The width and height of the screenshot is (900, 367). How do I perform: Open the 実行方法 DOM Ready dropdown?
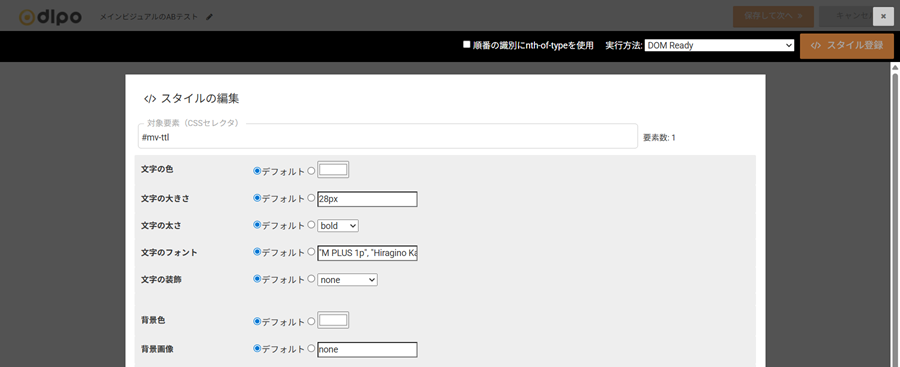click(719, 45)
